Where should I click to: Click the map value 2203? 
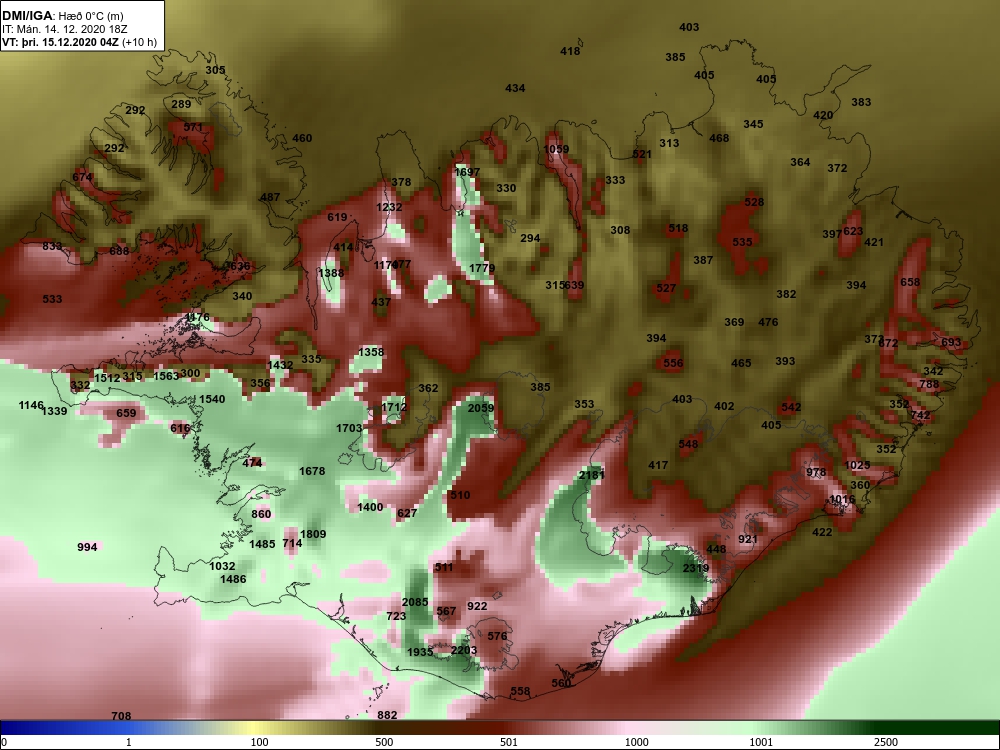coord(464,650)
